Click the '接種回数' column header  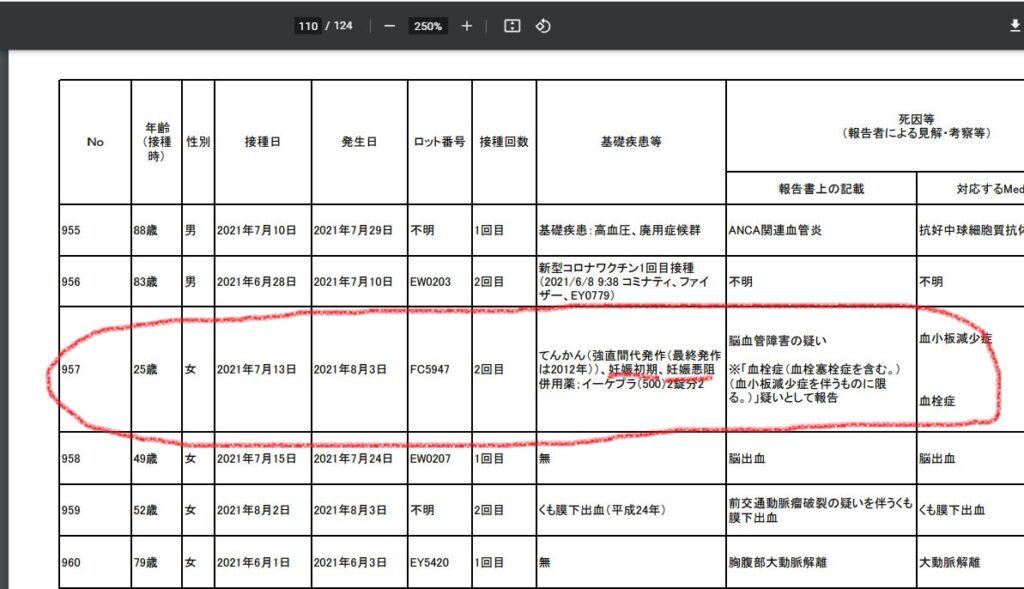pyautogui.click(x=504, y=142)
